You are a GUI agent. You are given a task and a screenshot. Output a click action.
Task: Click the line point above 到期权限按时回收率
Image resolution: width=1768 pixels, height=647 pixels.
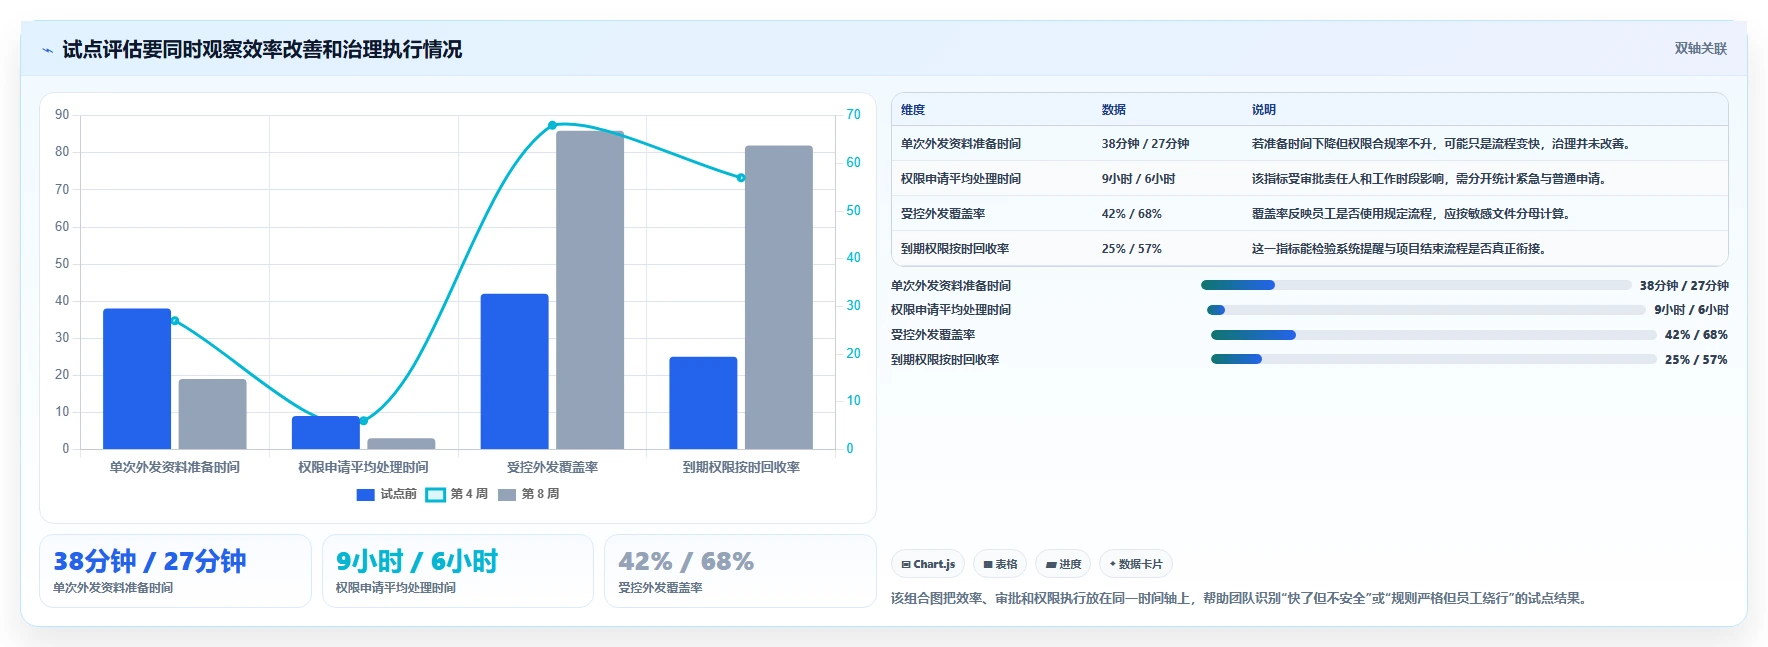click(x=741, y=178)
